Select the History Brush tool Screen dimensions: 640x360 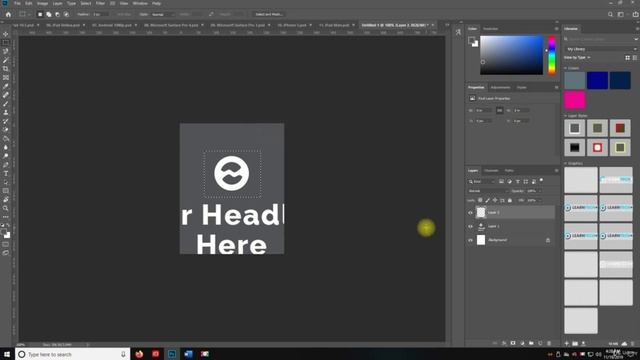[x=6, y=121]
